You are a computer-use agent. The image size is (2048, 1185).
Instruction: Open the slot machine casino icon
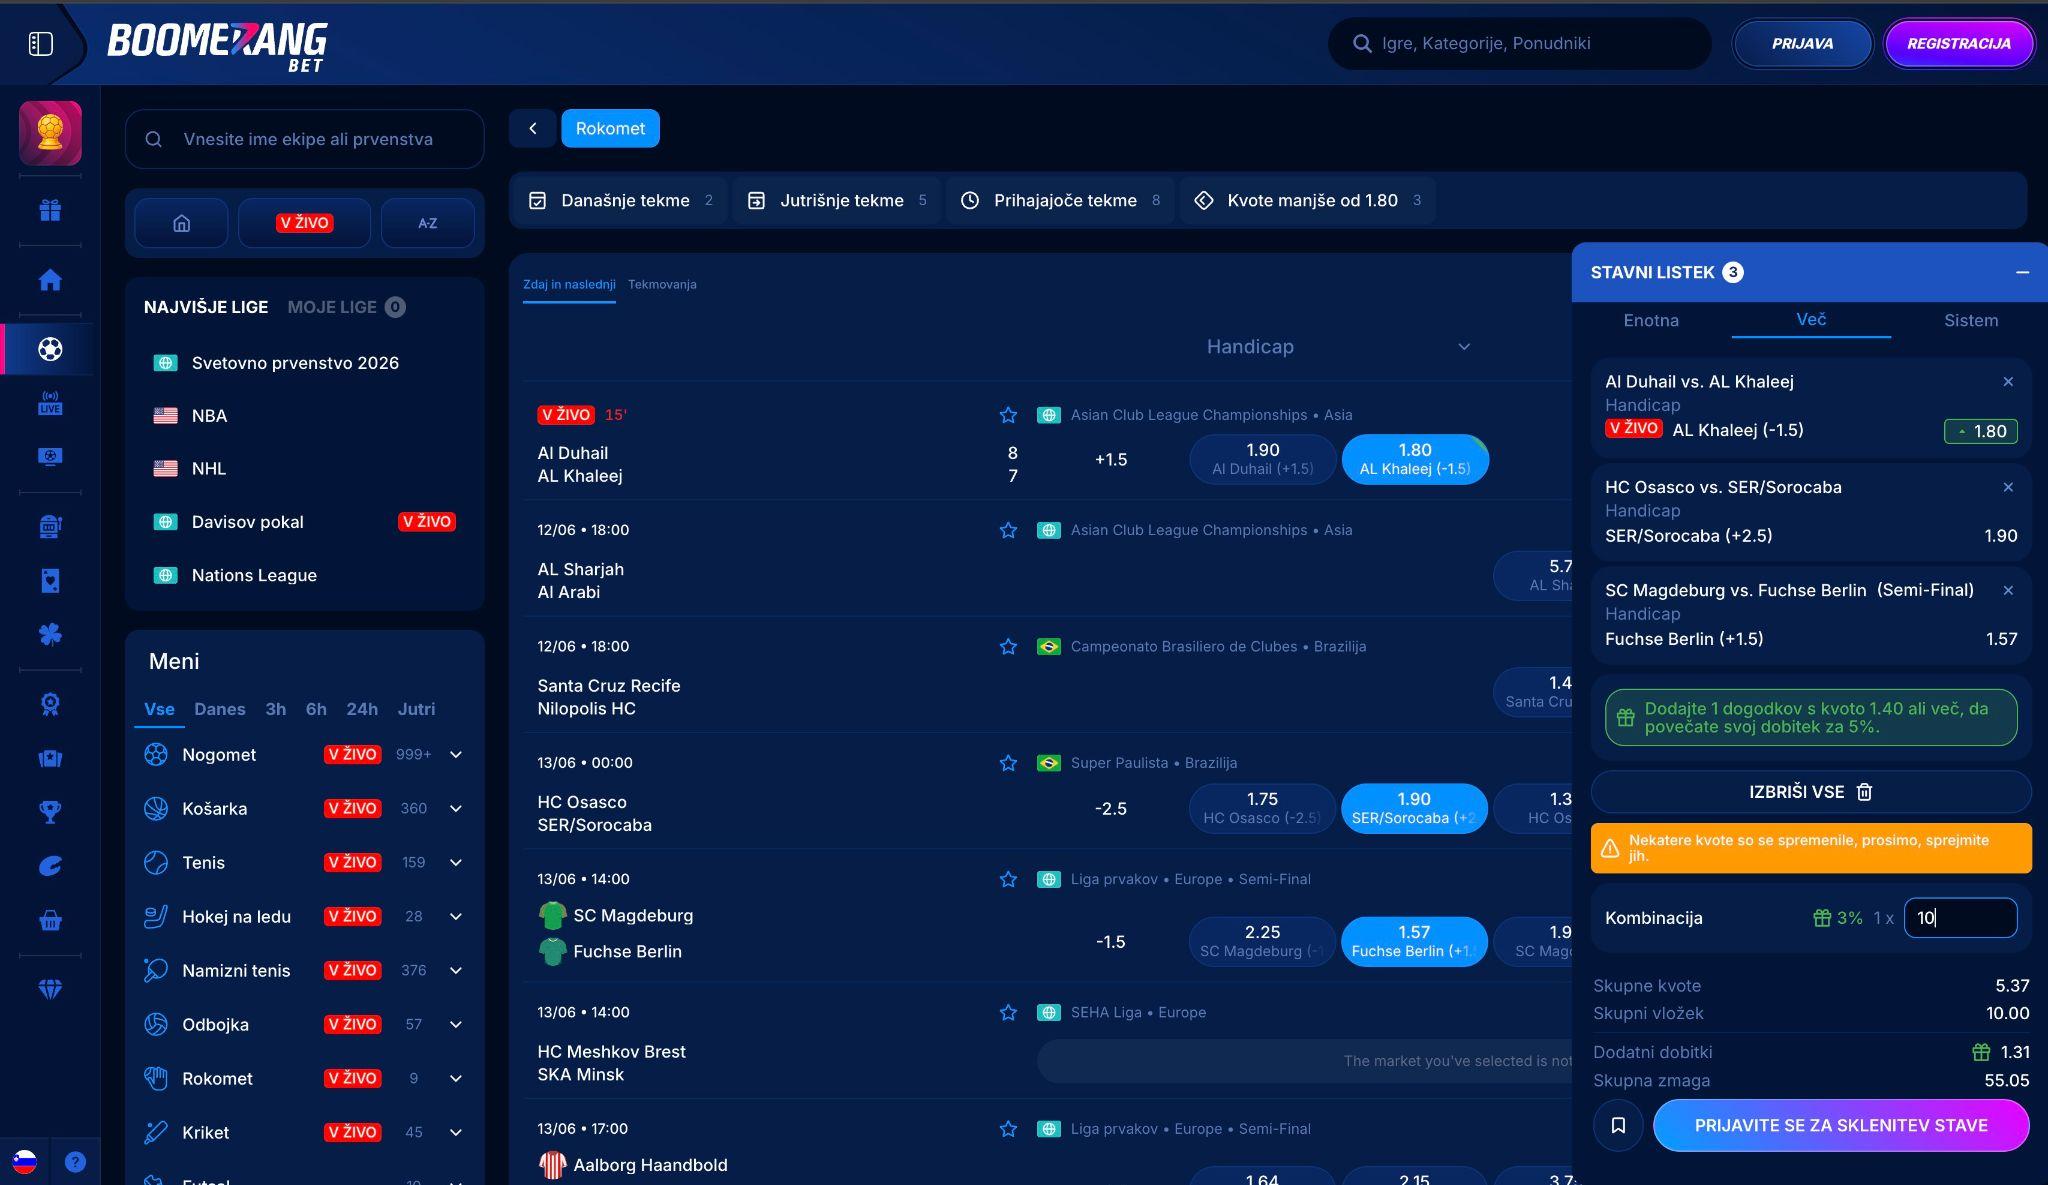pyautogui.click(x=50, y=527)
